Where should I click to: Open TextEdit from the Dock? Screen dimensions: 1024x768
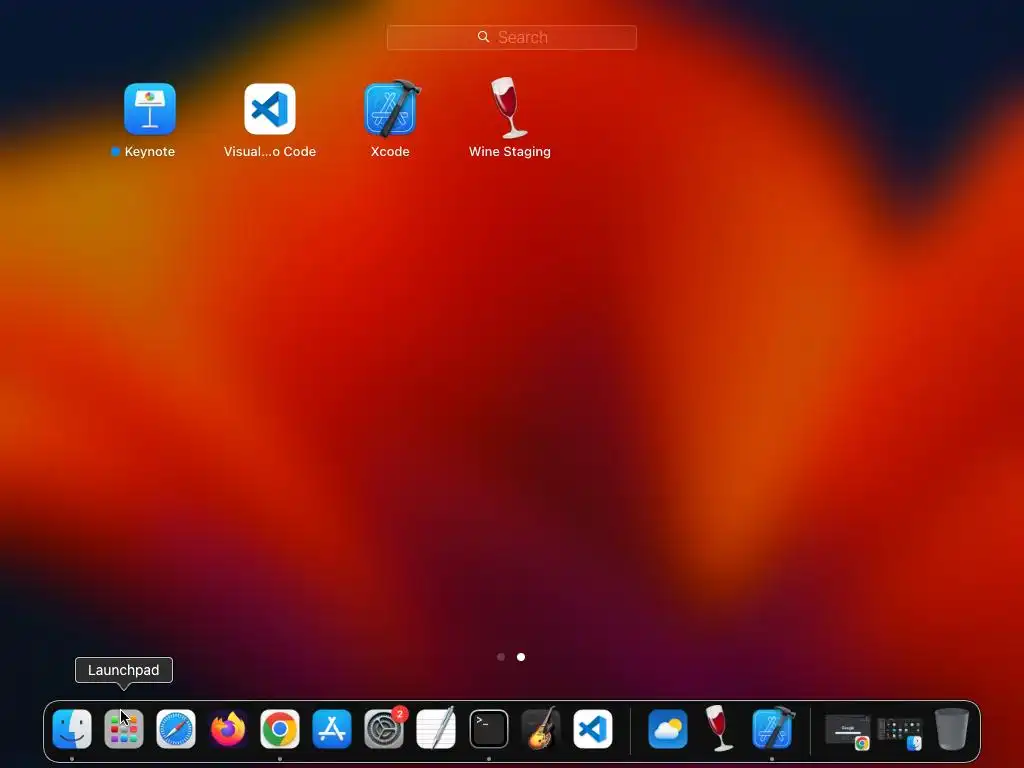point(436,729)
